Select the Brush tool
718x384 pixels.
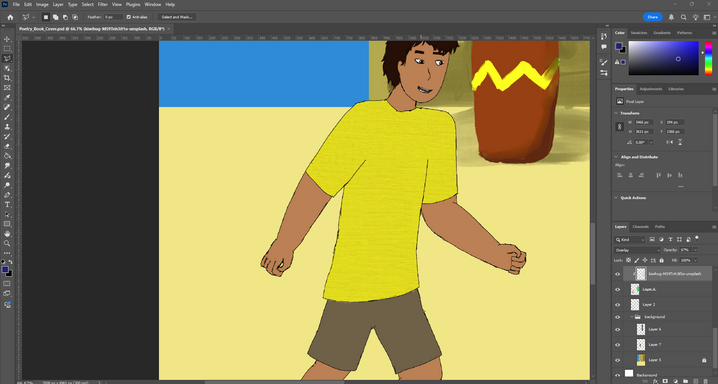point(7,117)
